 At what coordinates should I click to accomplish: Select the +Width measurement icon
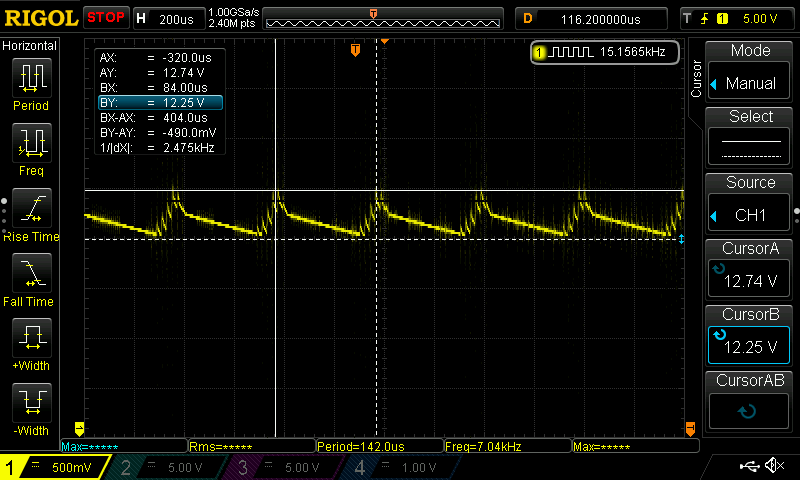(32, 337)
